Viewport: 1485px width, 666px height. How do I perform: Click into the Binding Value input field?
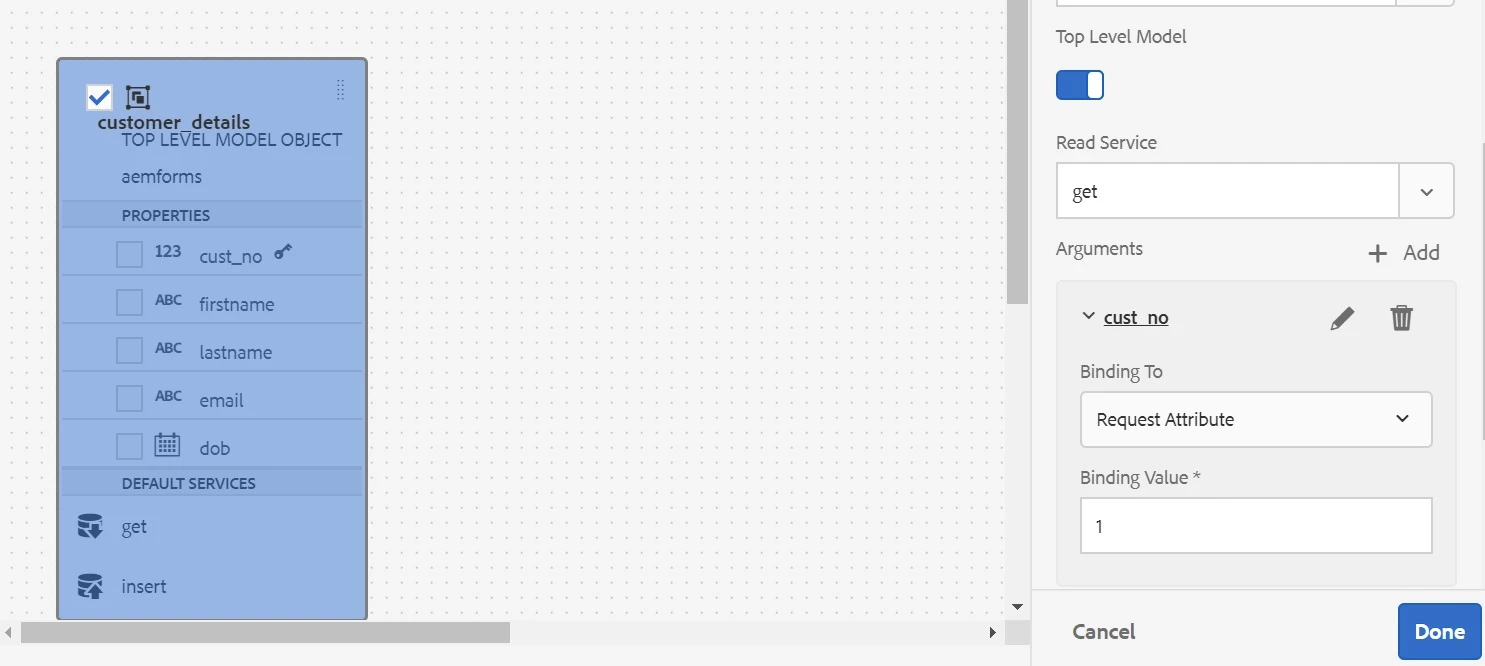pyautogui.click(x=1256, y=525)
